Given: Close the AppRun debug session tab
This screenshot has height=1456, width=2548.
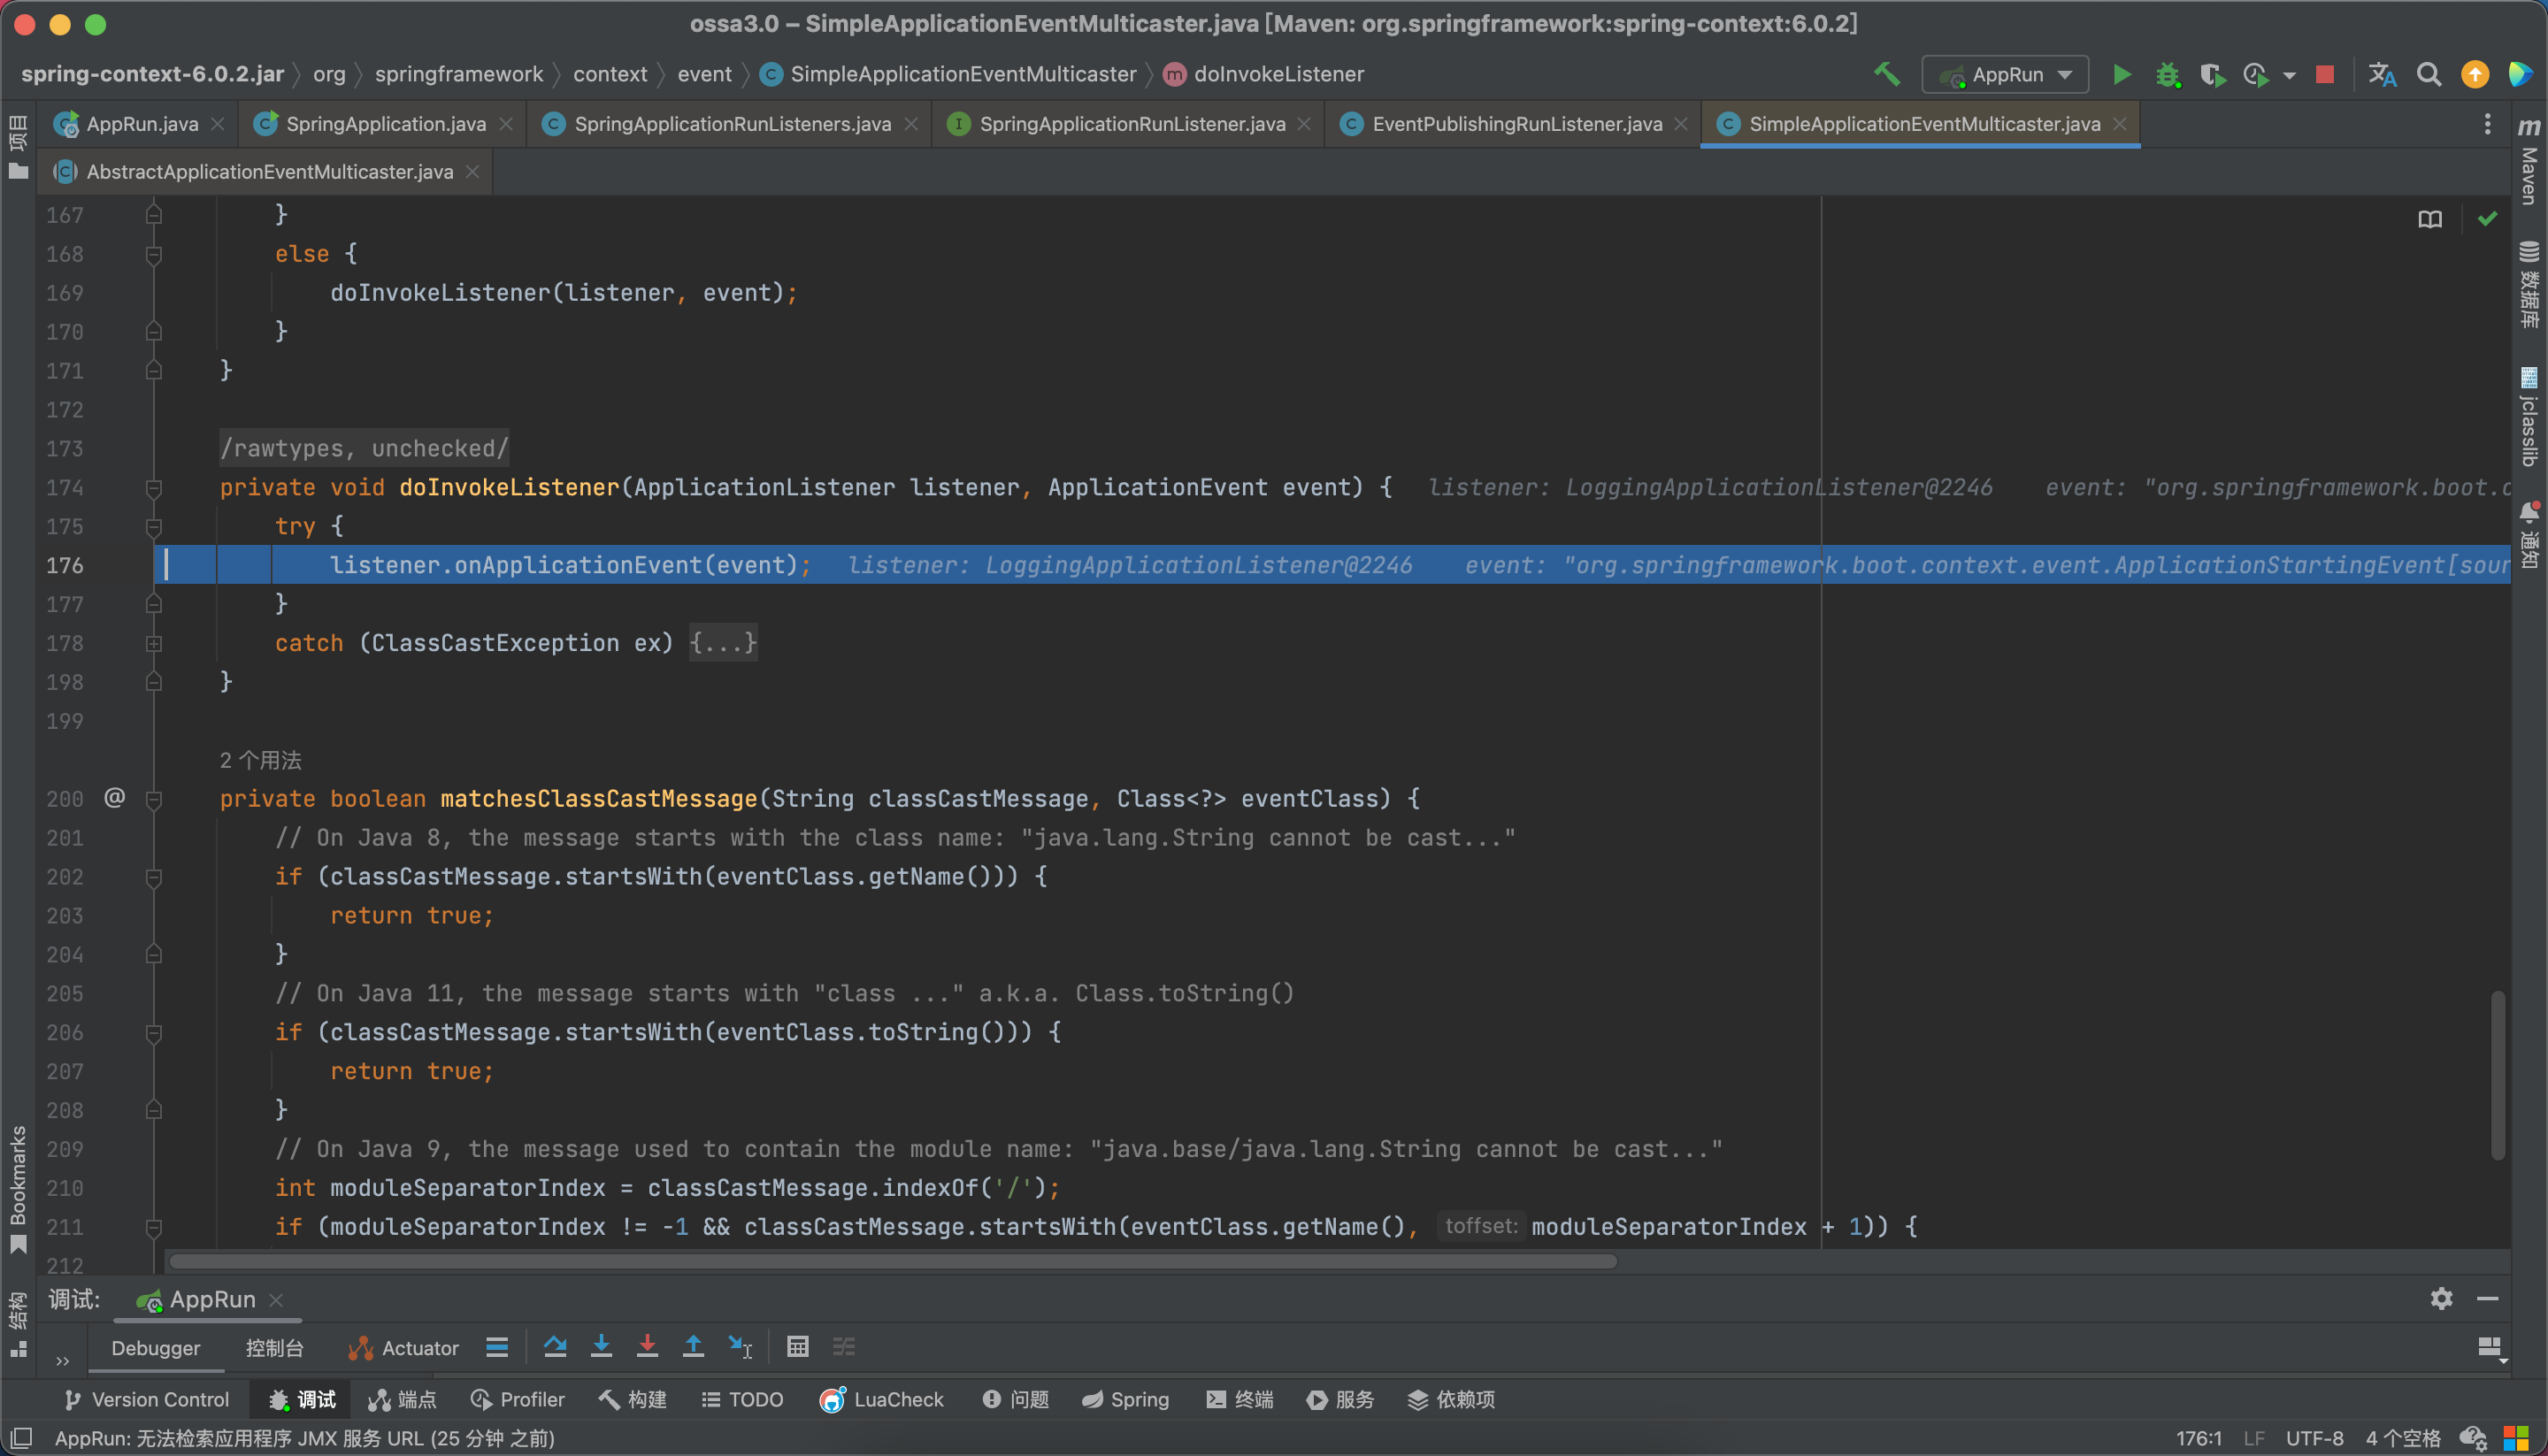Looking at the screenshot, I should point(276,1299).
